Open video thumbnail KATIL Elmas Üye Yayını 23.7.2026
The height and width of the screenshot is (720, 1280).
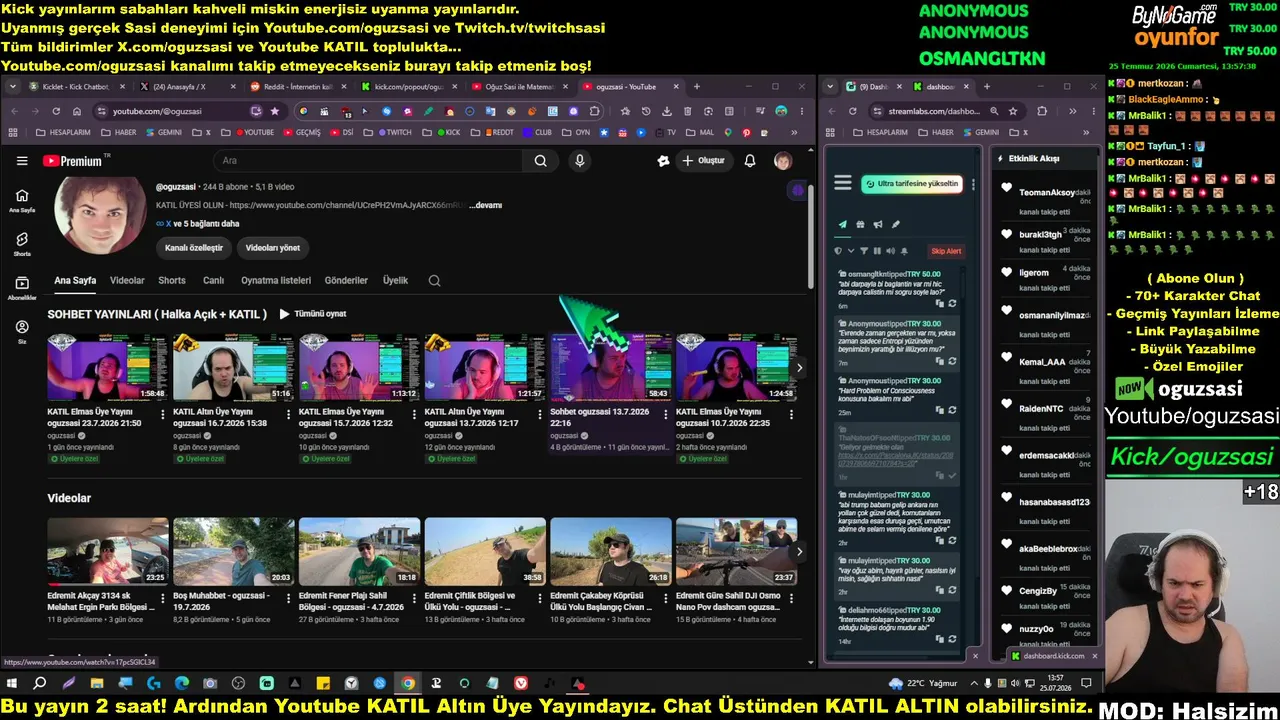point(107,367)
